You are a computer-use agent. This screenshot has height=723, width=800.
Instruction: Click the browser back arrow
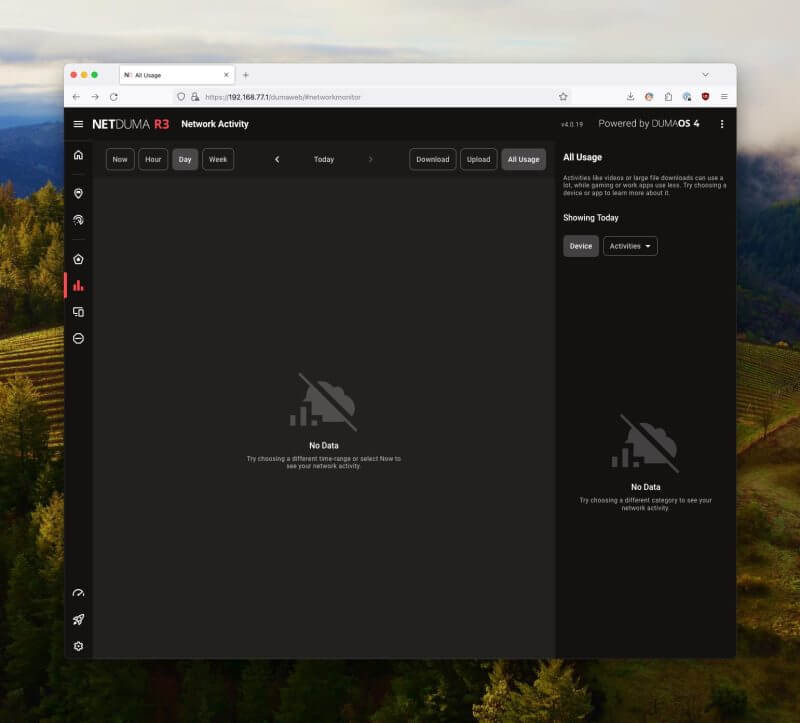tap(76, 97)
